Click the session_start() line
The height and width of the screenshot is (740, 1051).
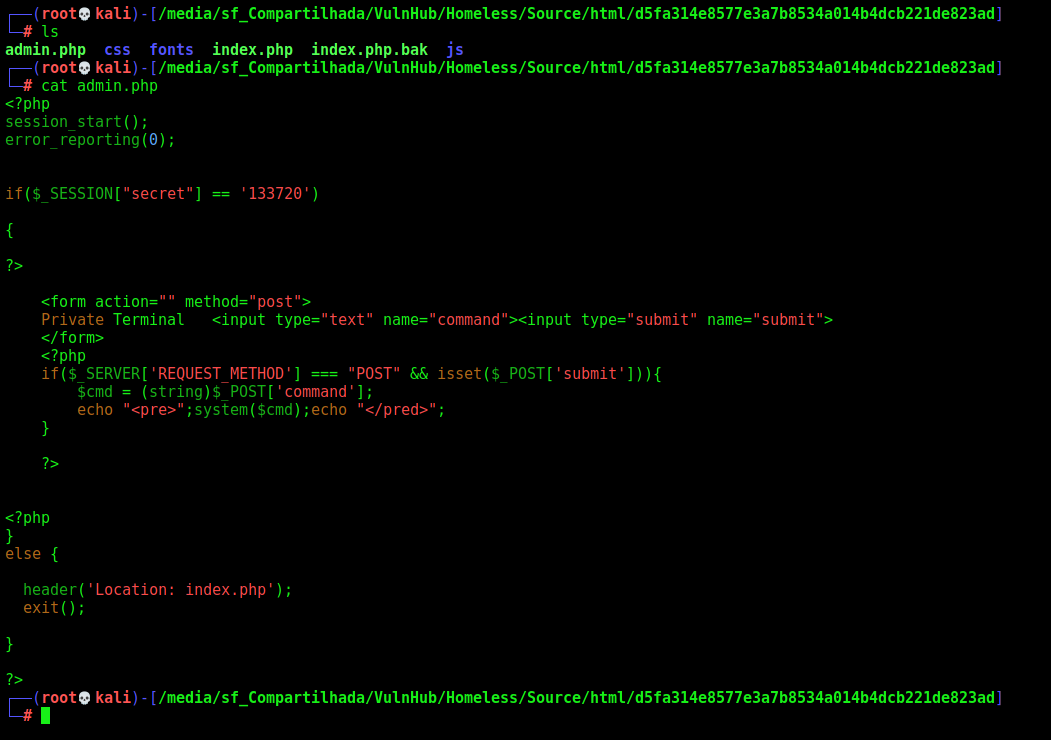(x=76, y=122)
